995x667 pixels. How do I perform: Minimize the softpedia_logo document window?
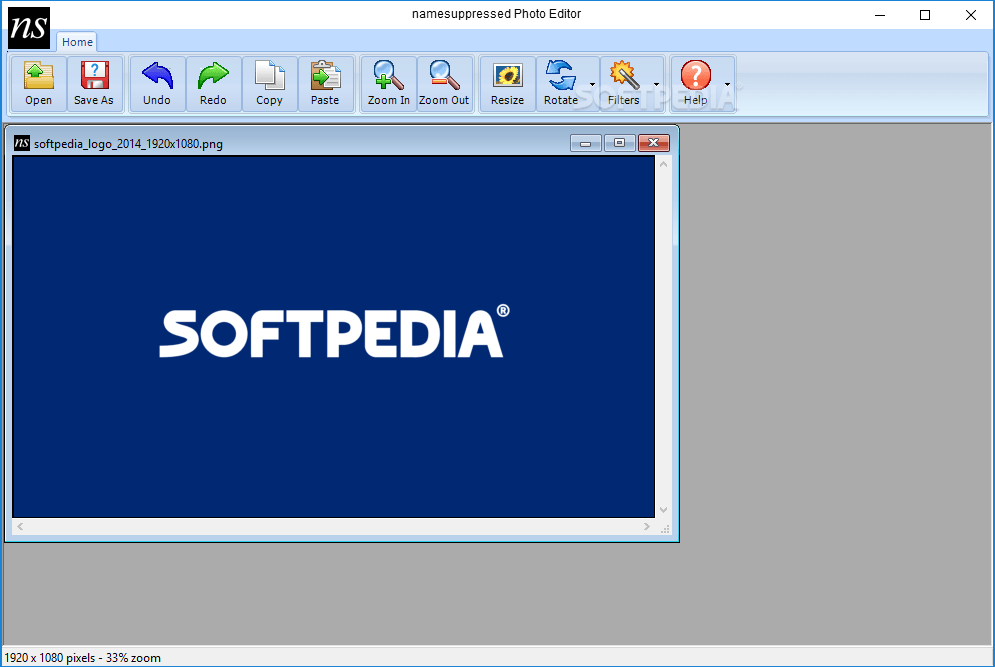tap(586, 143)
